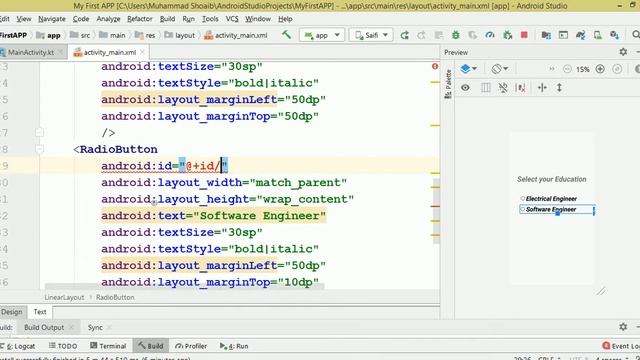This screenshot has width=640, height=360.
Task: Open the Build menu
Action: 167,19
